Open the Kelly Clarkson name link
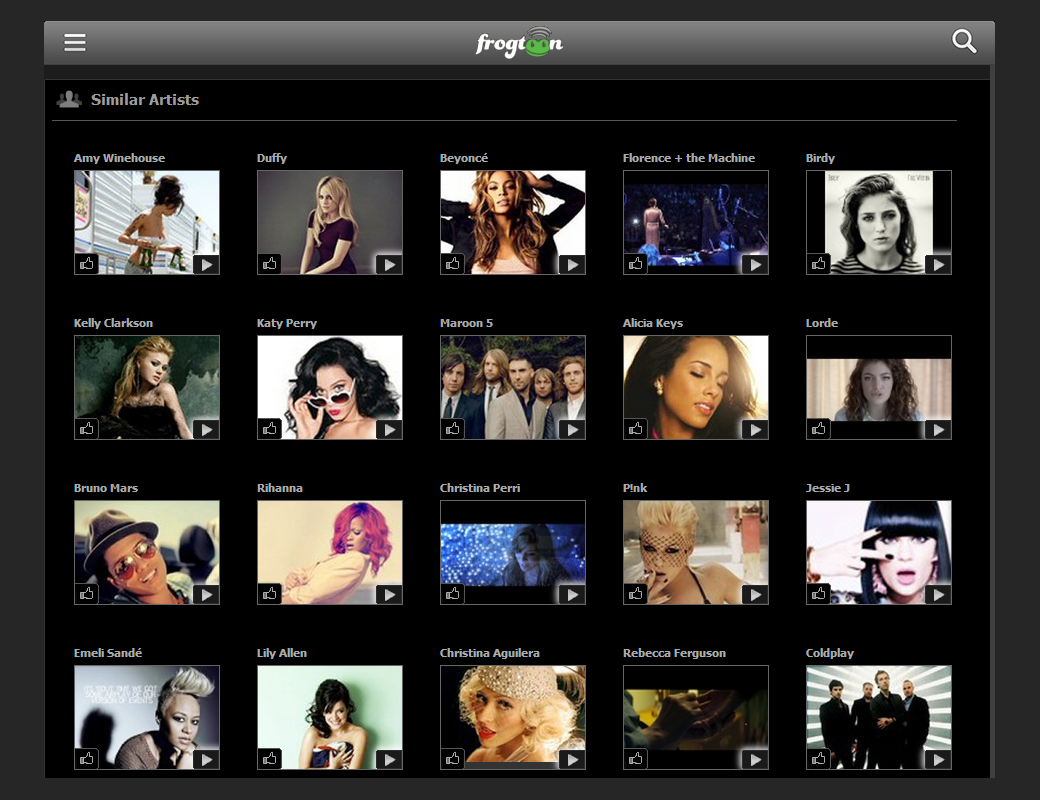1040x800 pixels. [113, 323]
